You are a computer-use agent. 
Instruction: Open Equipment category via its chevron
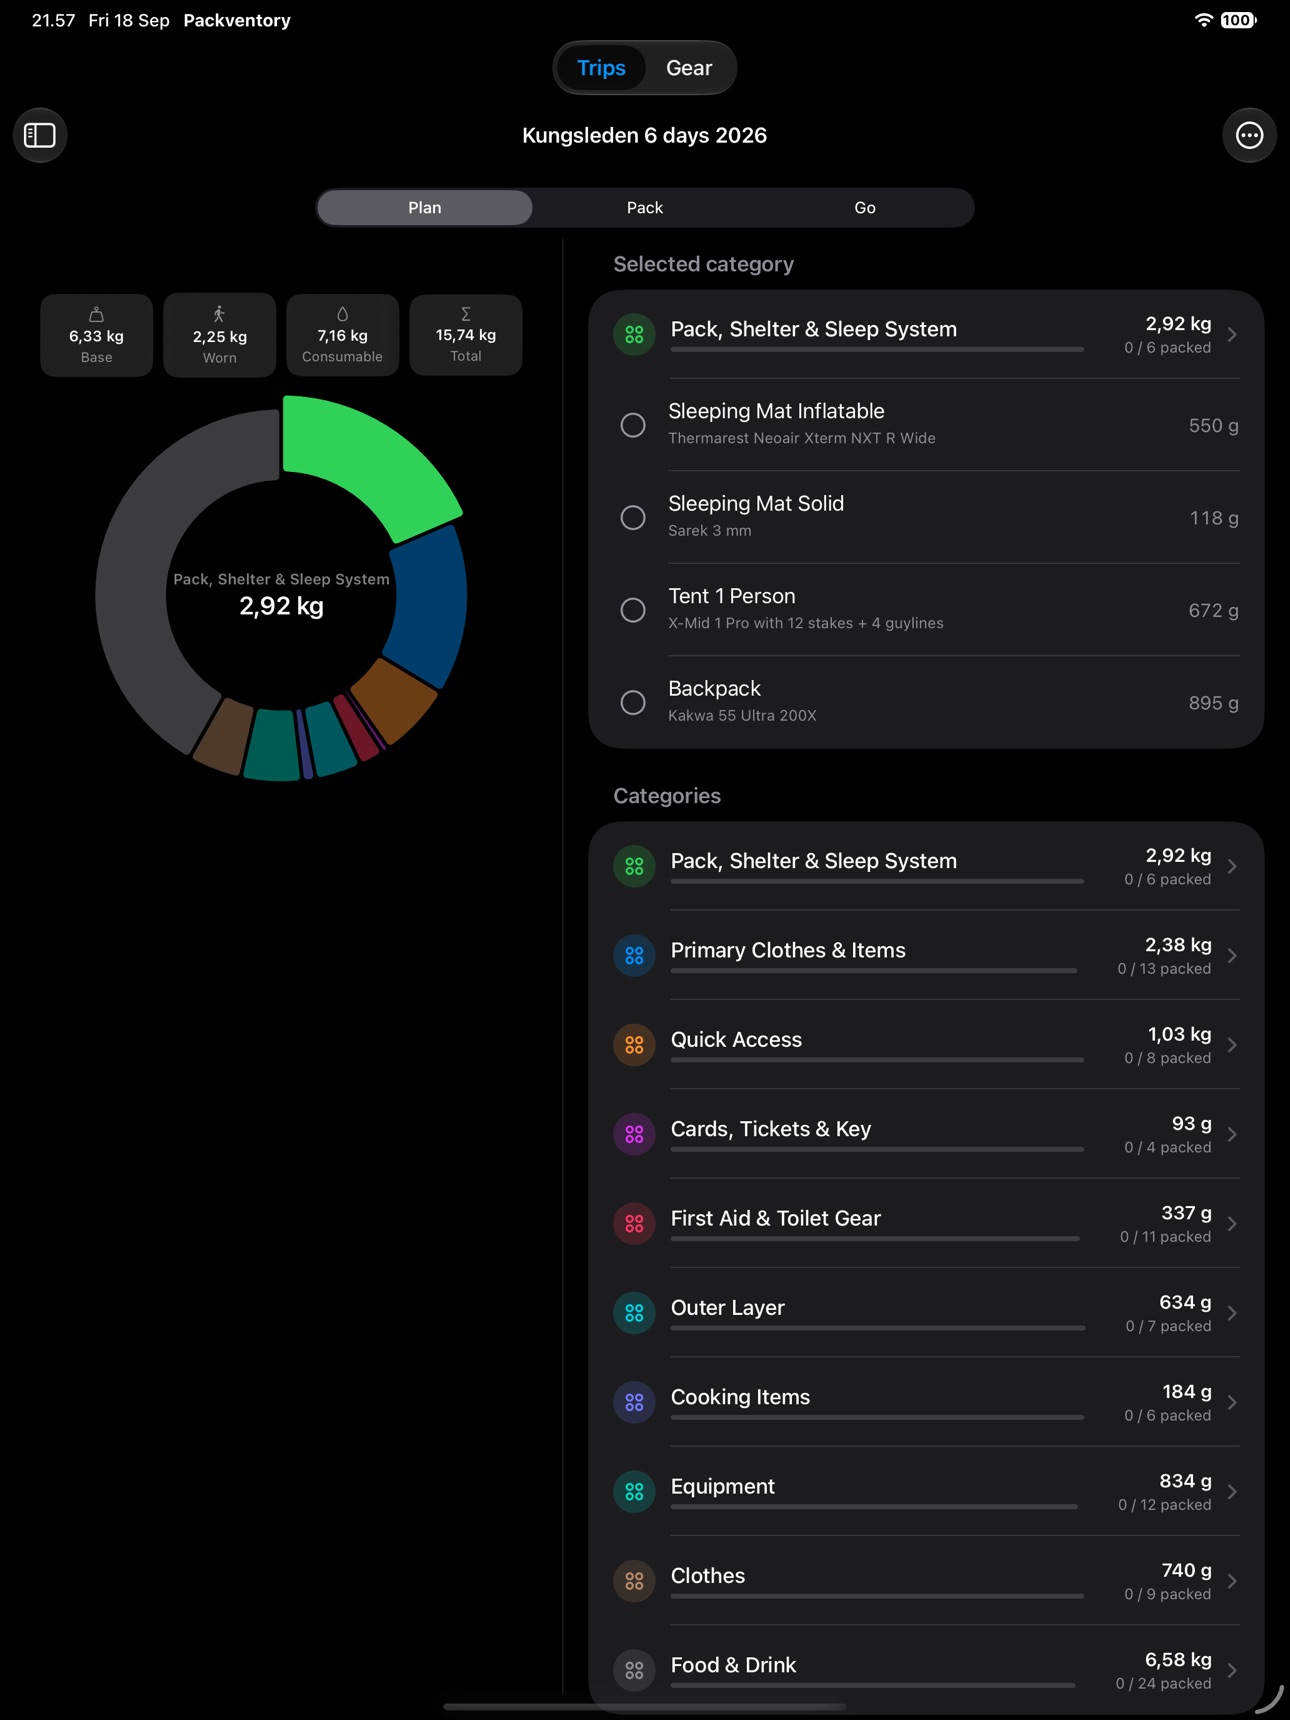(1232, 1492)
